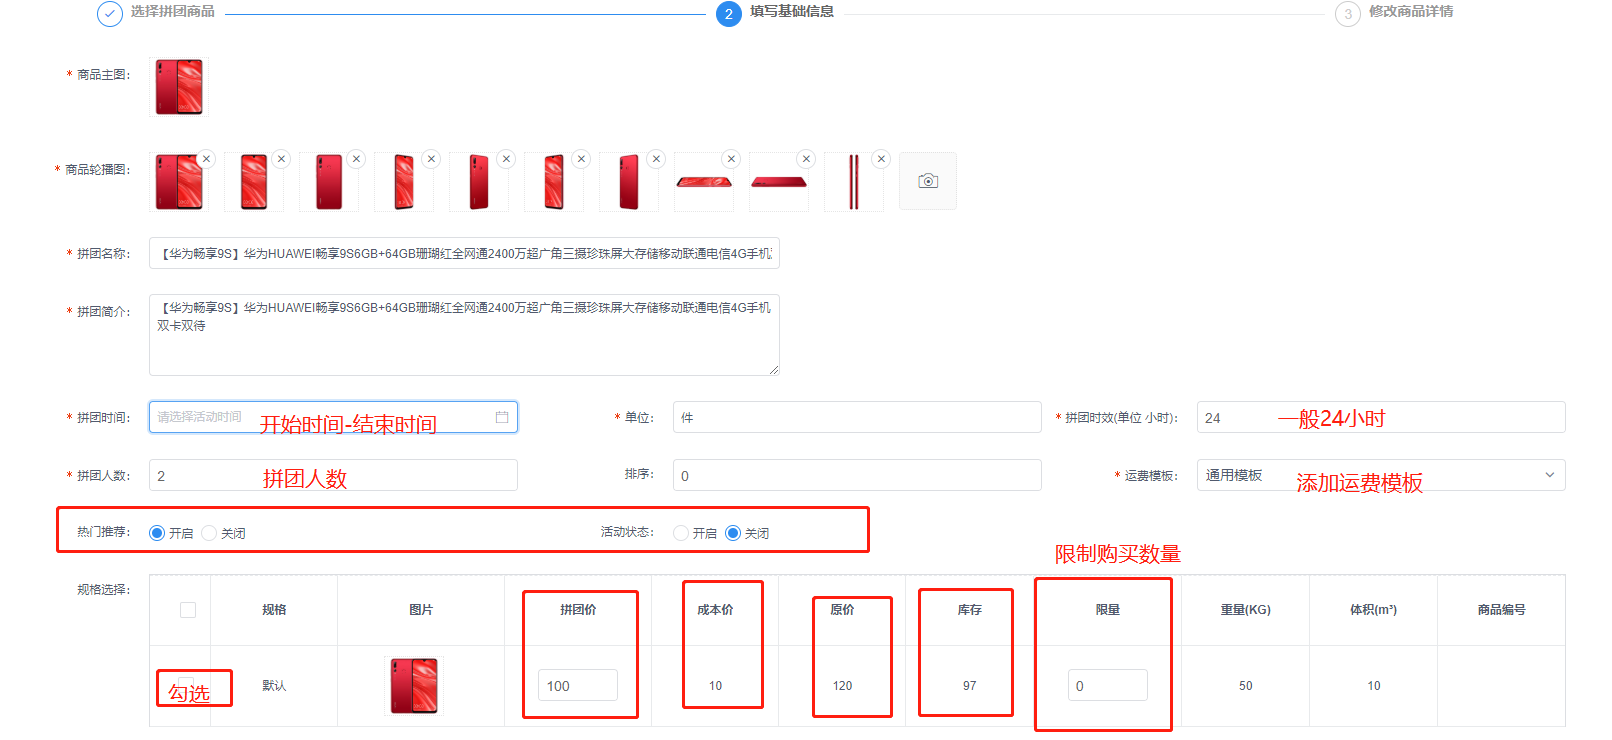Click step 1 checkmark icon 选择拼团商品
1612x740 pixels.
tap(110, 14)
